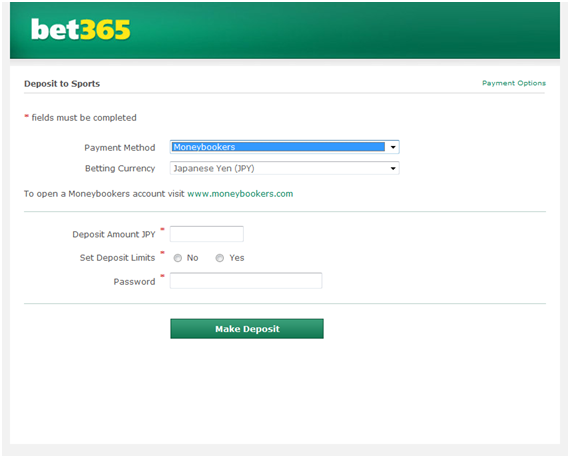Click the Betting Currency dropdown arrow

(x=393, y=168)
